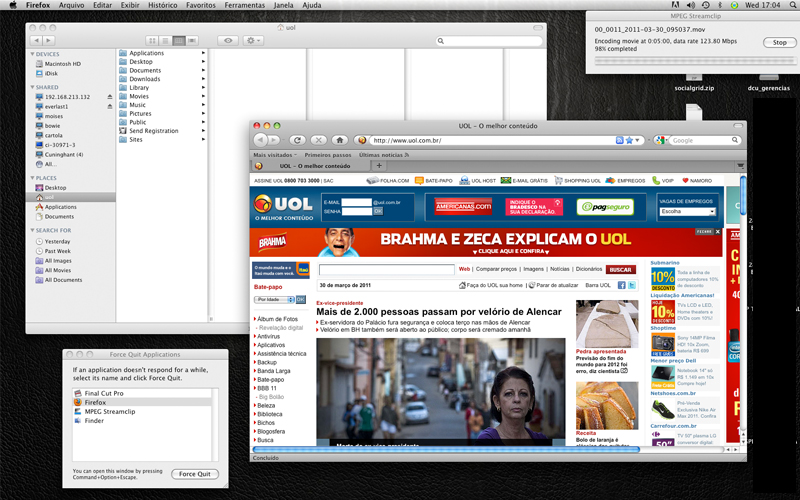Click Firefox horizontal scrollbar
Image resolution: width=800 pixels, height=500 pixels.
click(446, 449)
